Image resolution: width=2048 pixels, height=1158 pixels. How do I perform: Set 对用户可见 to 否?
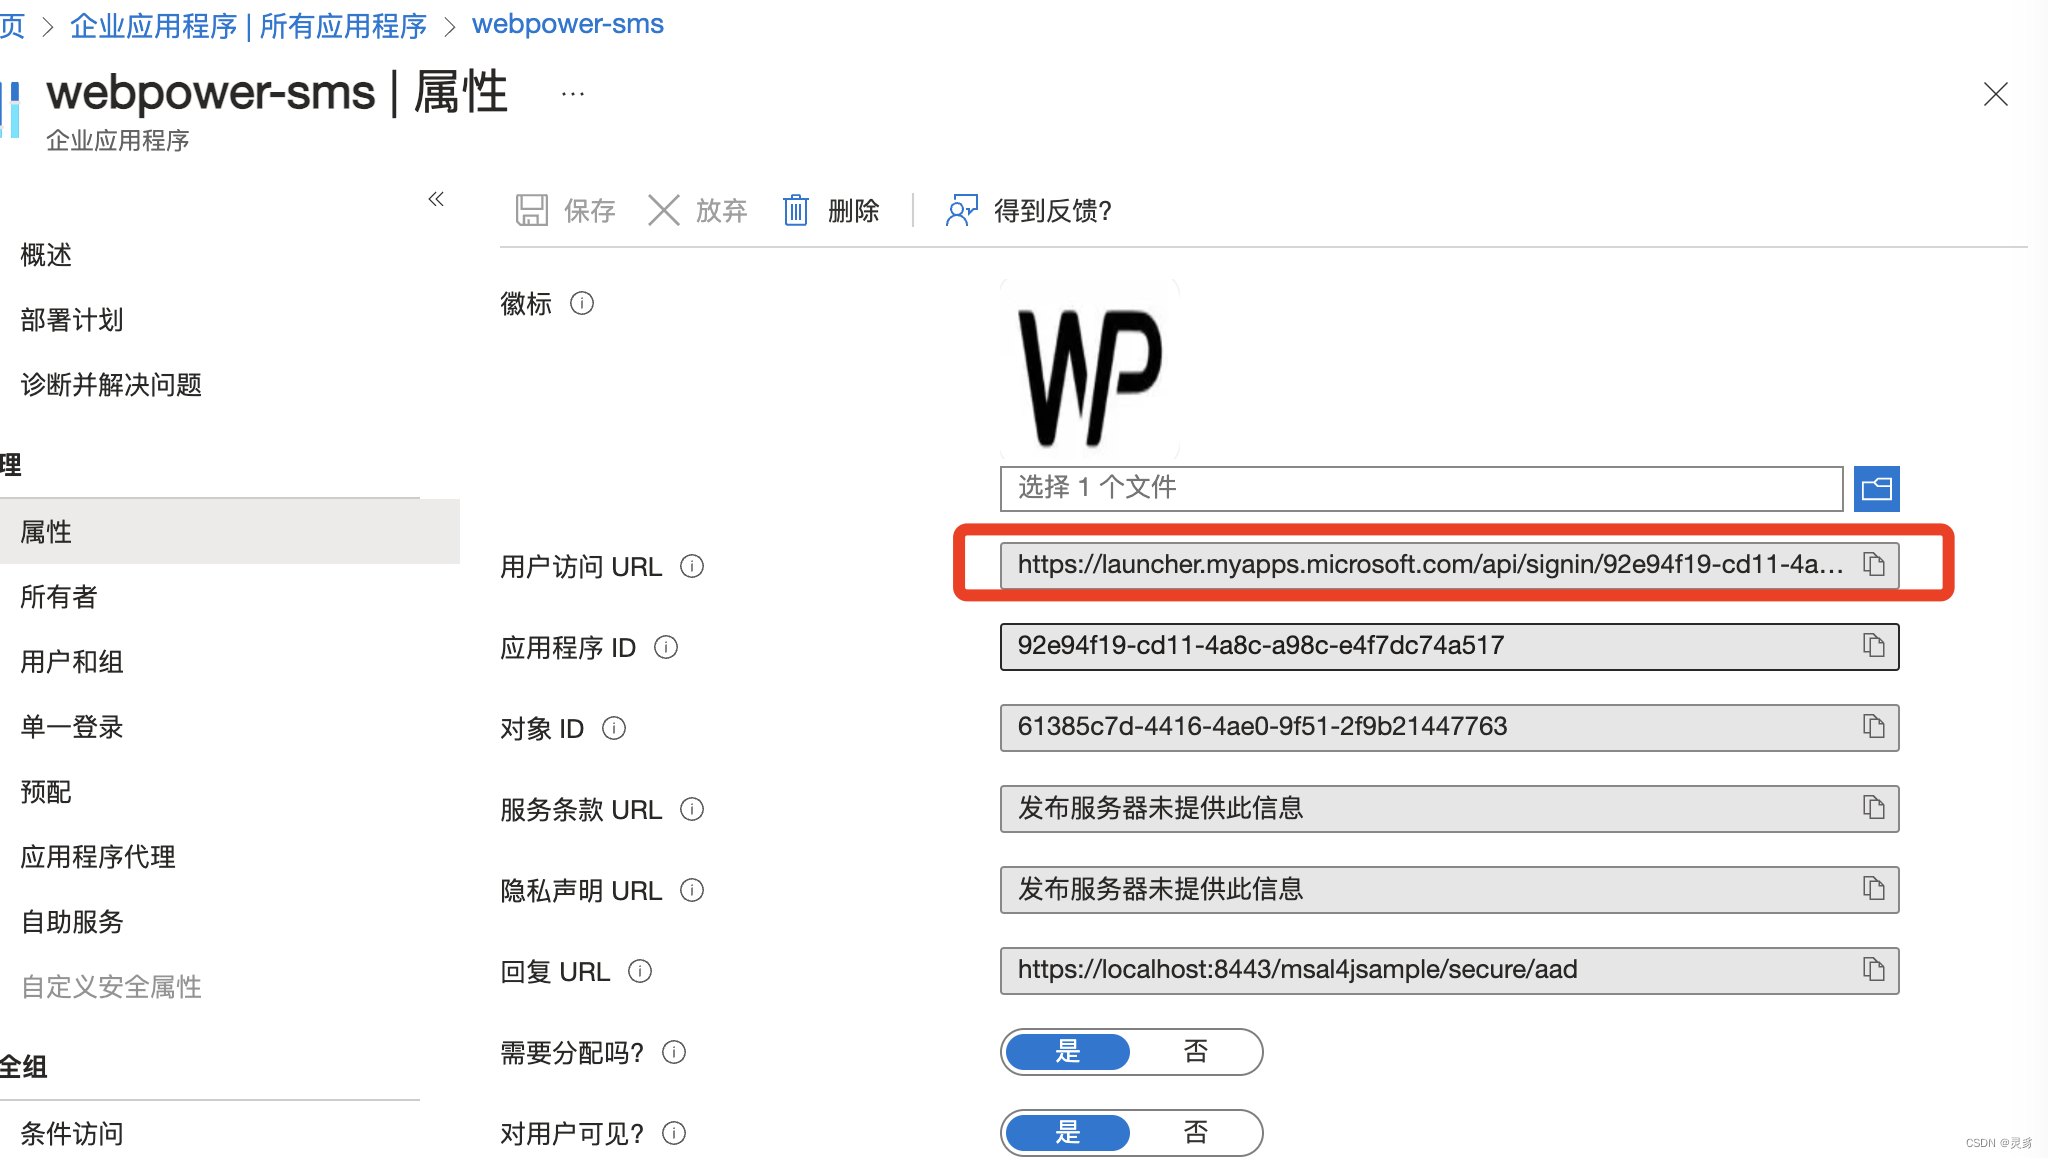tap(1195, 1133)
